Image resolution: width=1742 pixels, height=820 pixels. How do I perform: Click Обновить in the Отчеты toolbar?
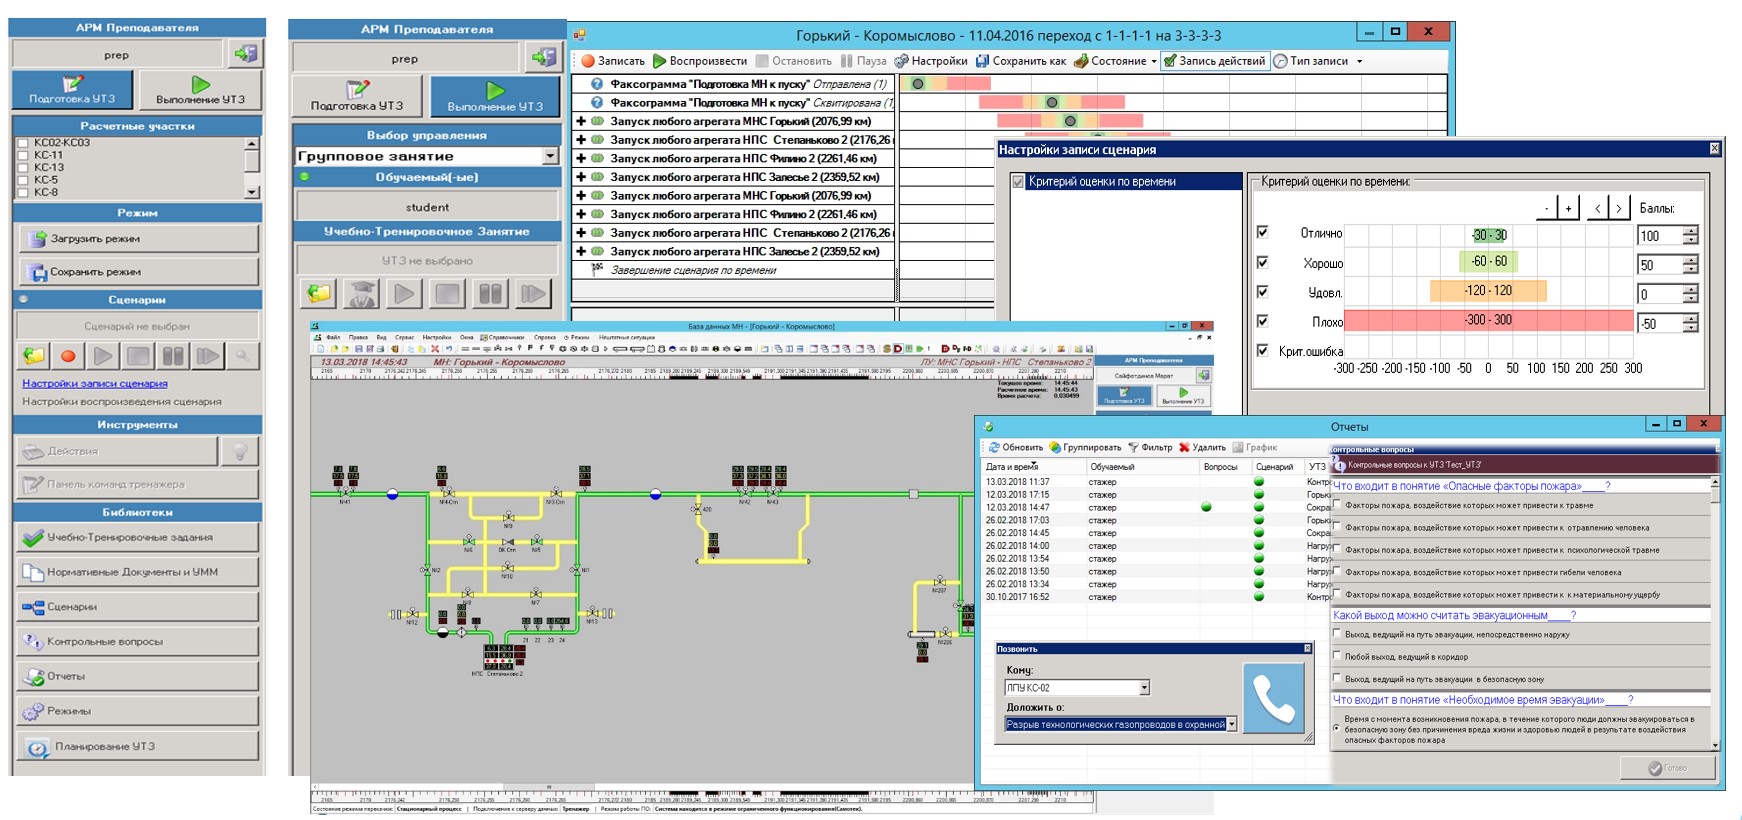1015,448
